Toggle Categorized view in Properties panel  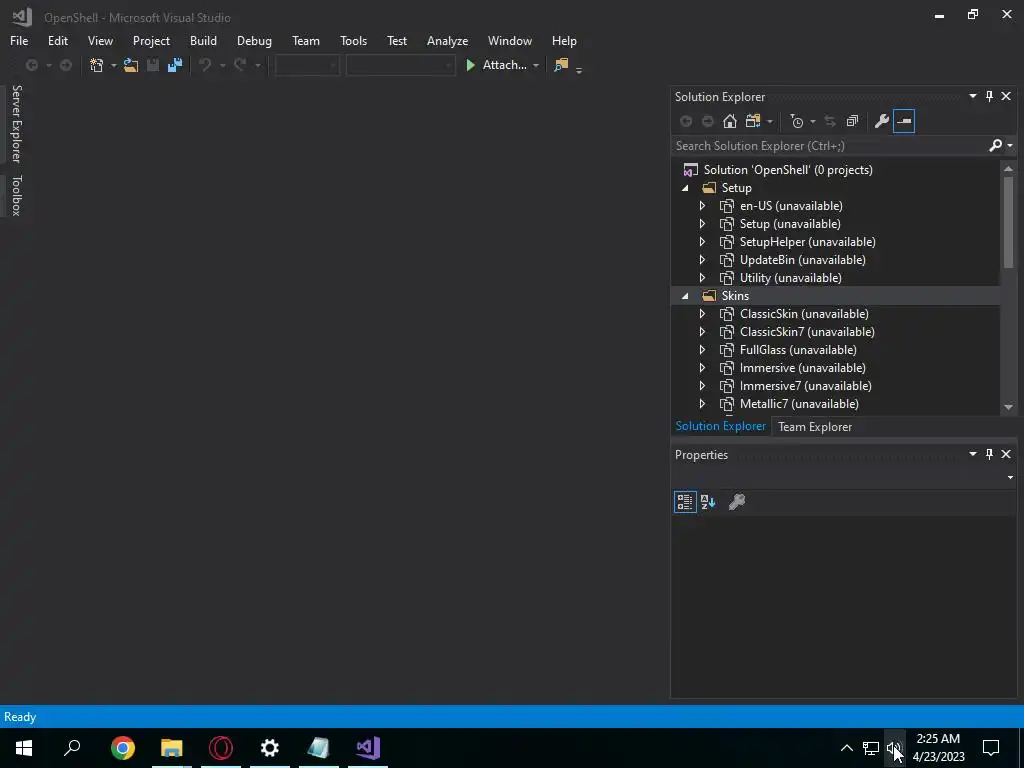point(685,502)
